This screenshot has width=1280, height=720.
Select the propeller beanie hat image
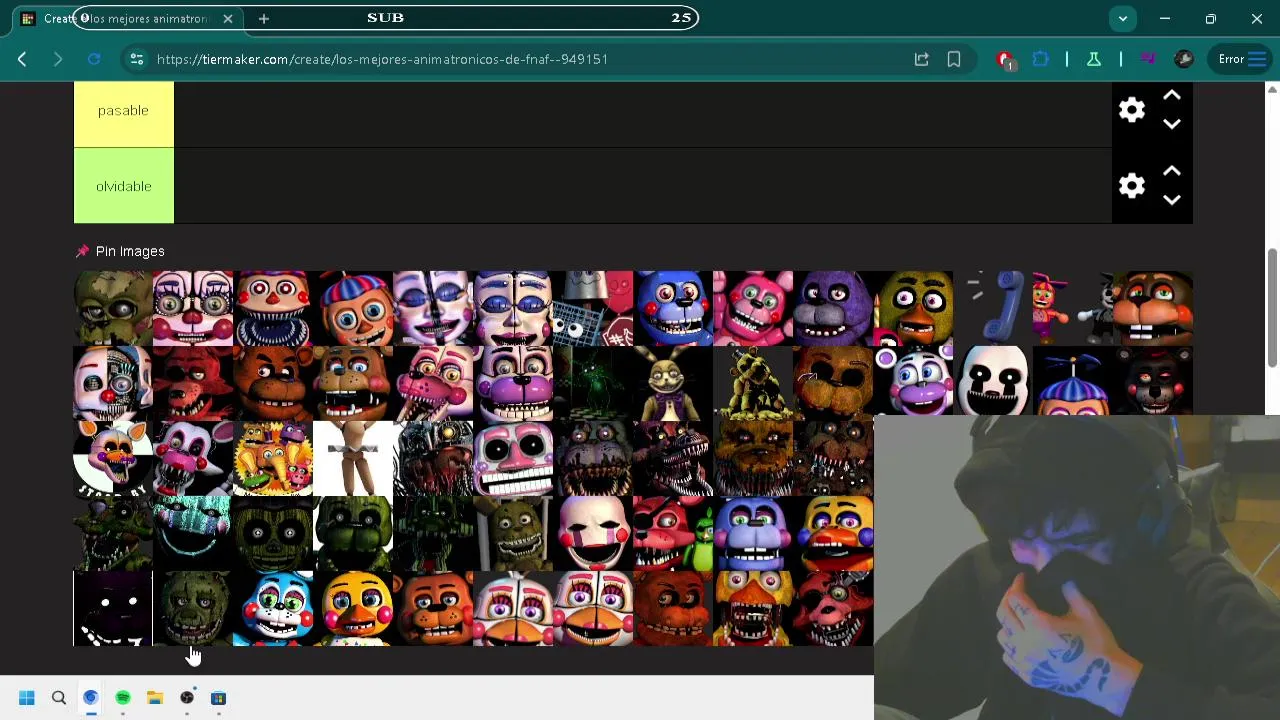click(1073, 381)
